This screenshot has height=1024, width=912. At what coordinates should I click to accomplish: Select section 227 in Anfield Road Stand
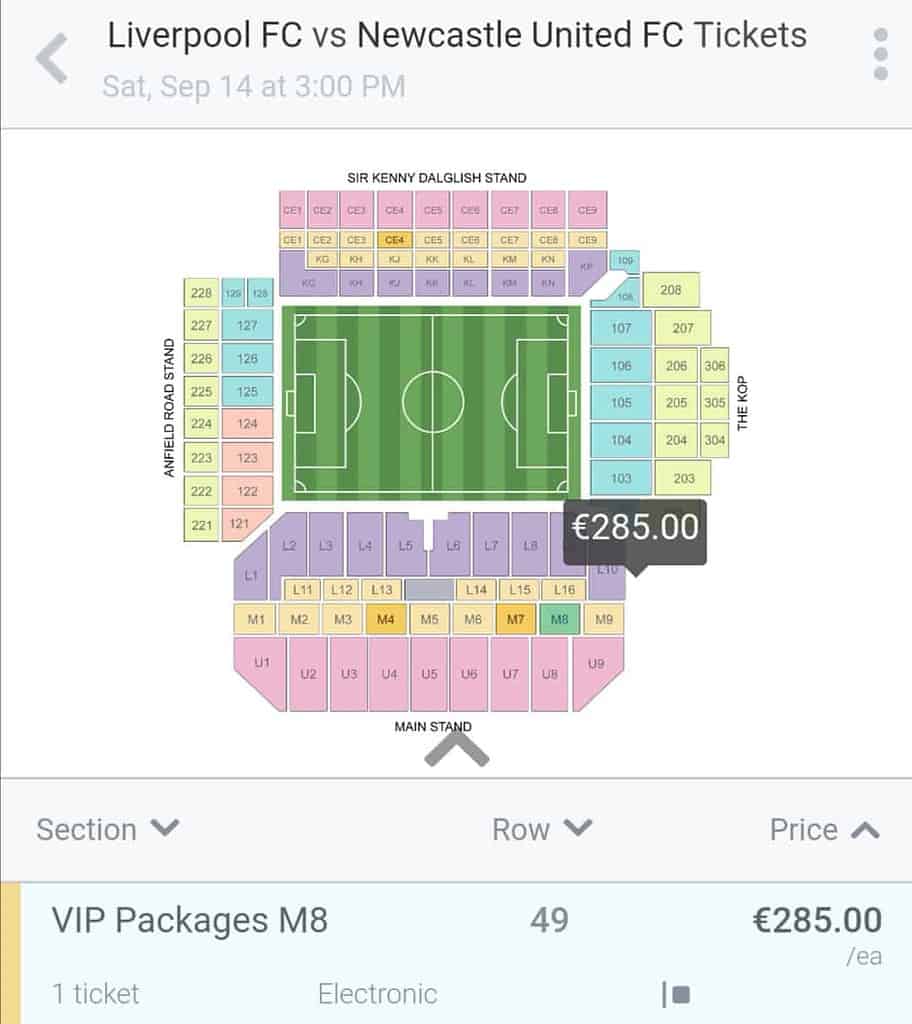(x=201, y=325)
